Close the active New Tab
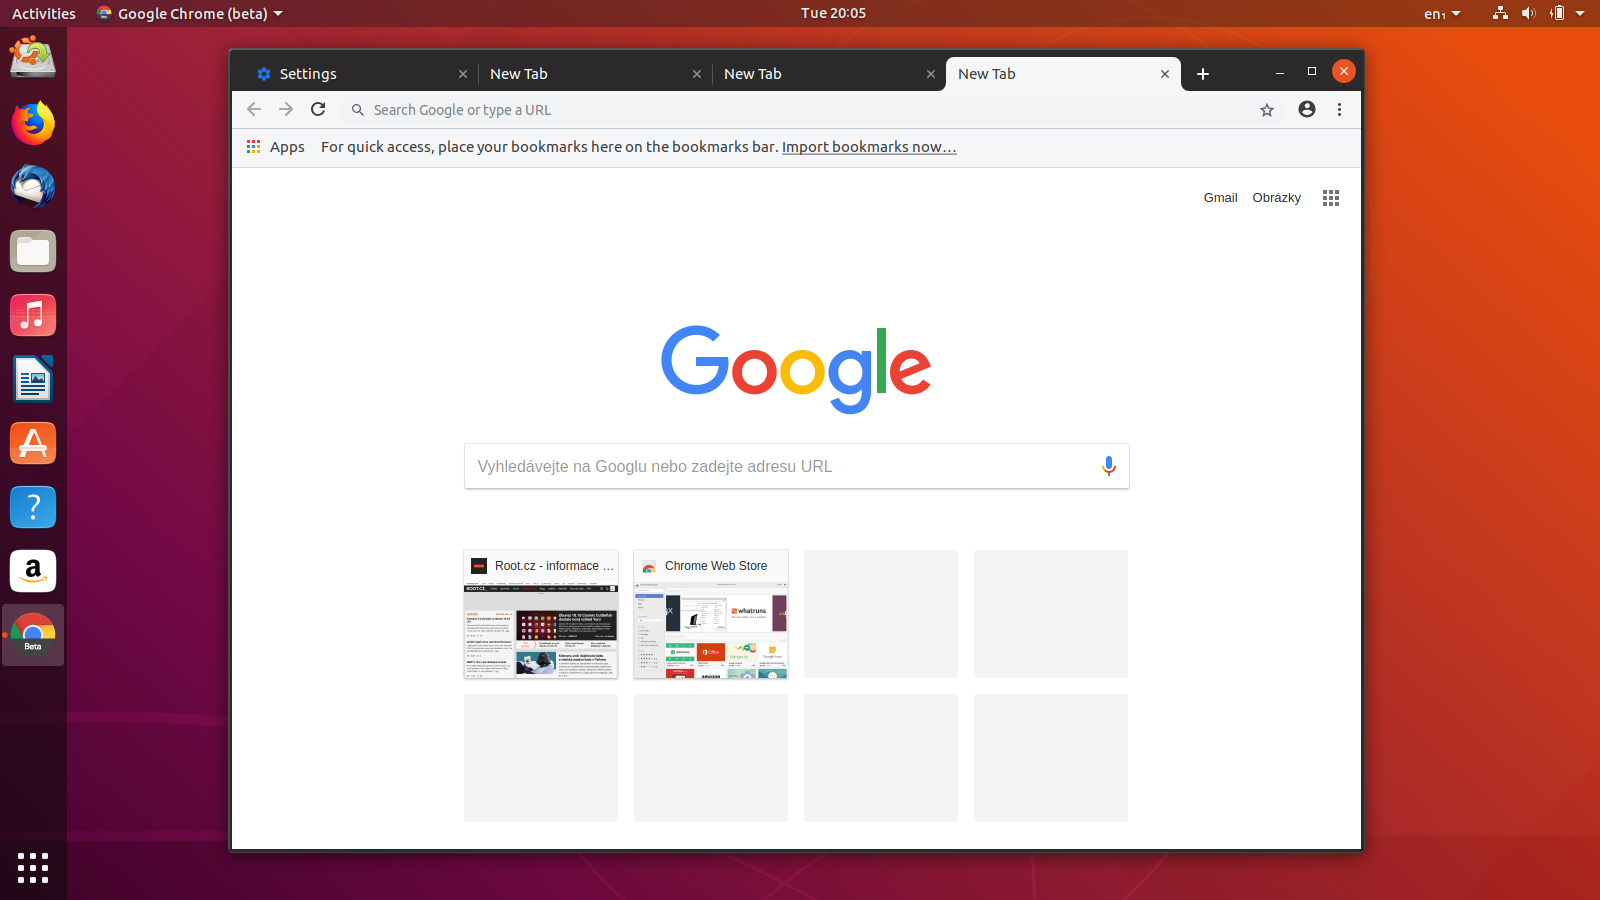Image resolution: width=1600 pixels, height=900 pixels. coord(1165,74)
